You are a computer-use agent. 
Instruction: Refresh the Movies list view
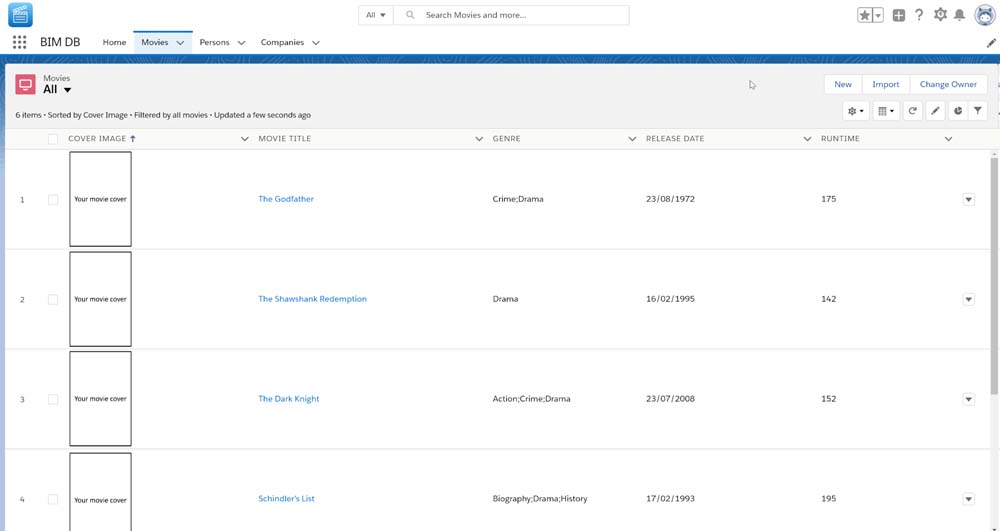click(912, 111)
